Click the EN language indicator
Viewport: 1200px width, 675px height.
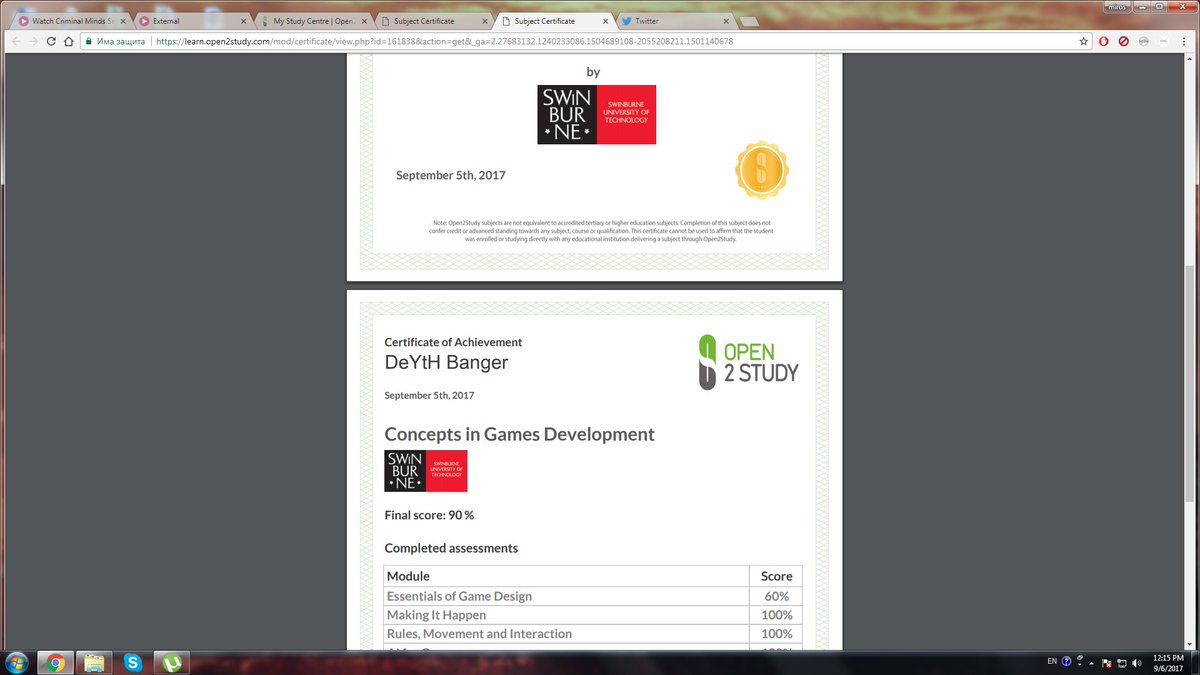pos(1051,662)
